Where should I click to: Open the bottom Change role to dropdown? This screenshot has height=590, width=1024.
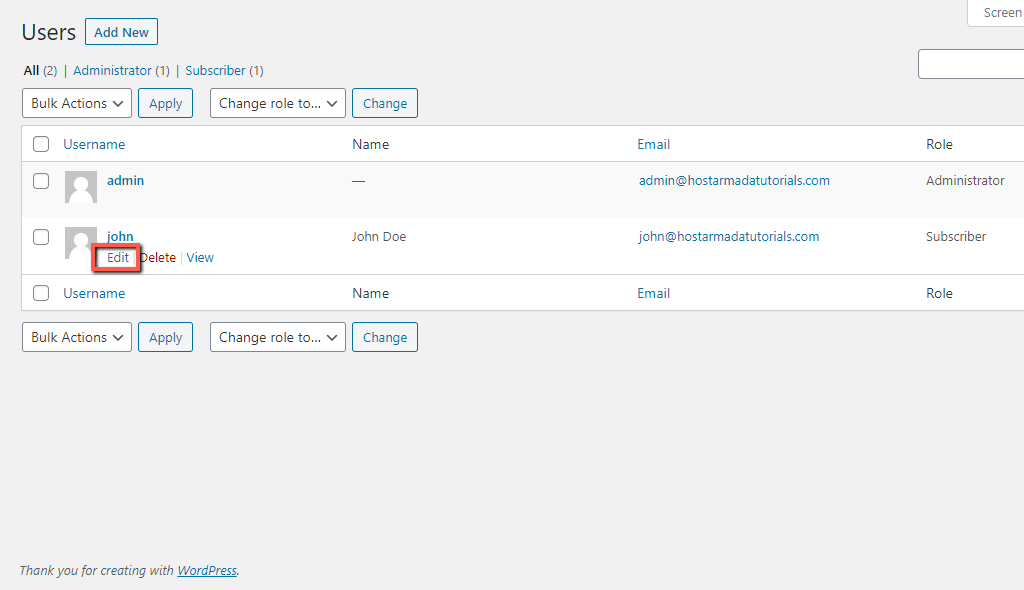tap(278, 337)
